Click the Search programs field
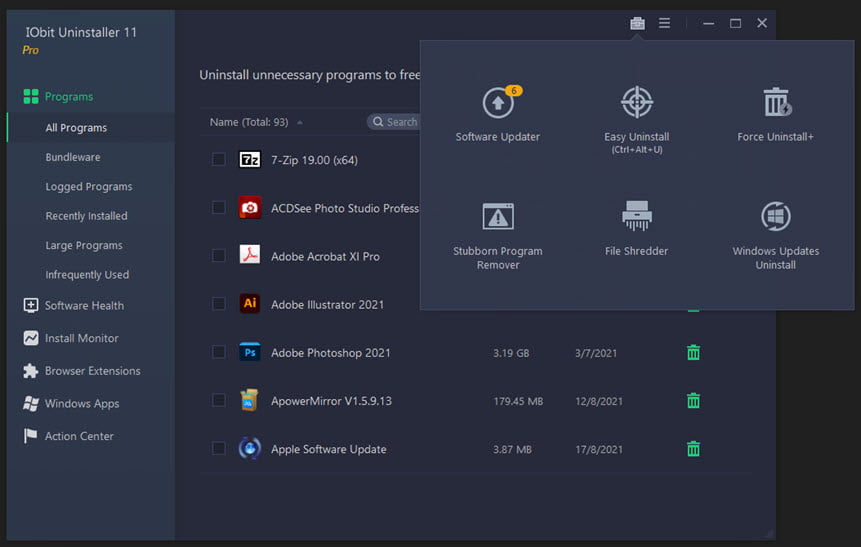861x547 pixels. pyautogui.click(x=394, y=122)
